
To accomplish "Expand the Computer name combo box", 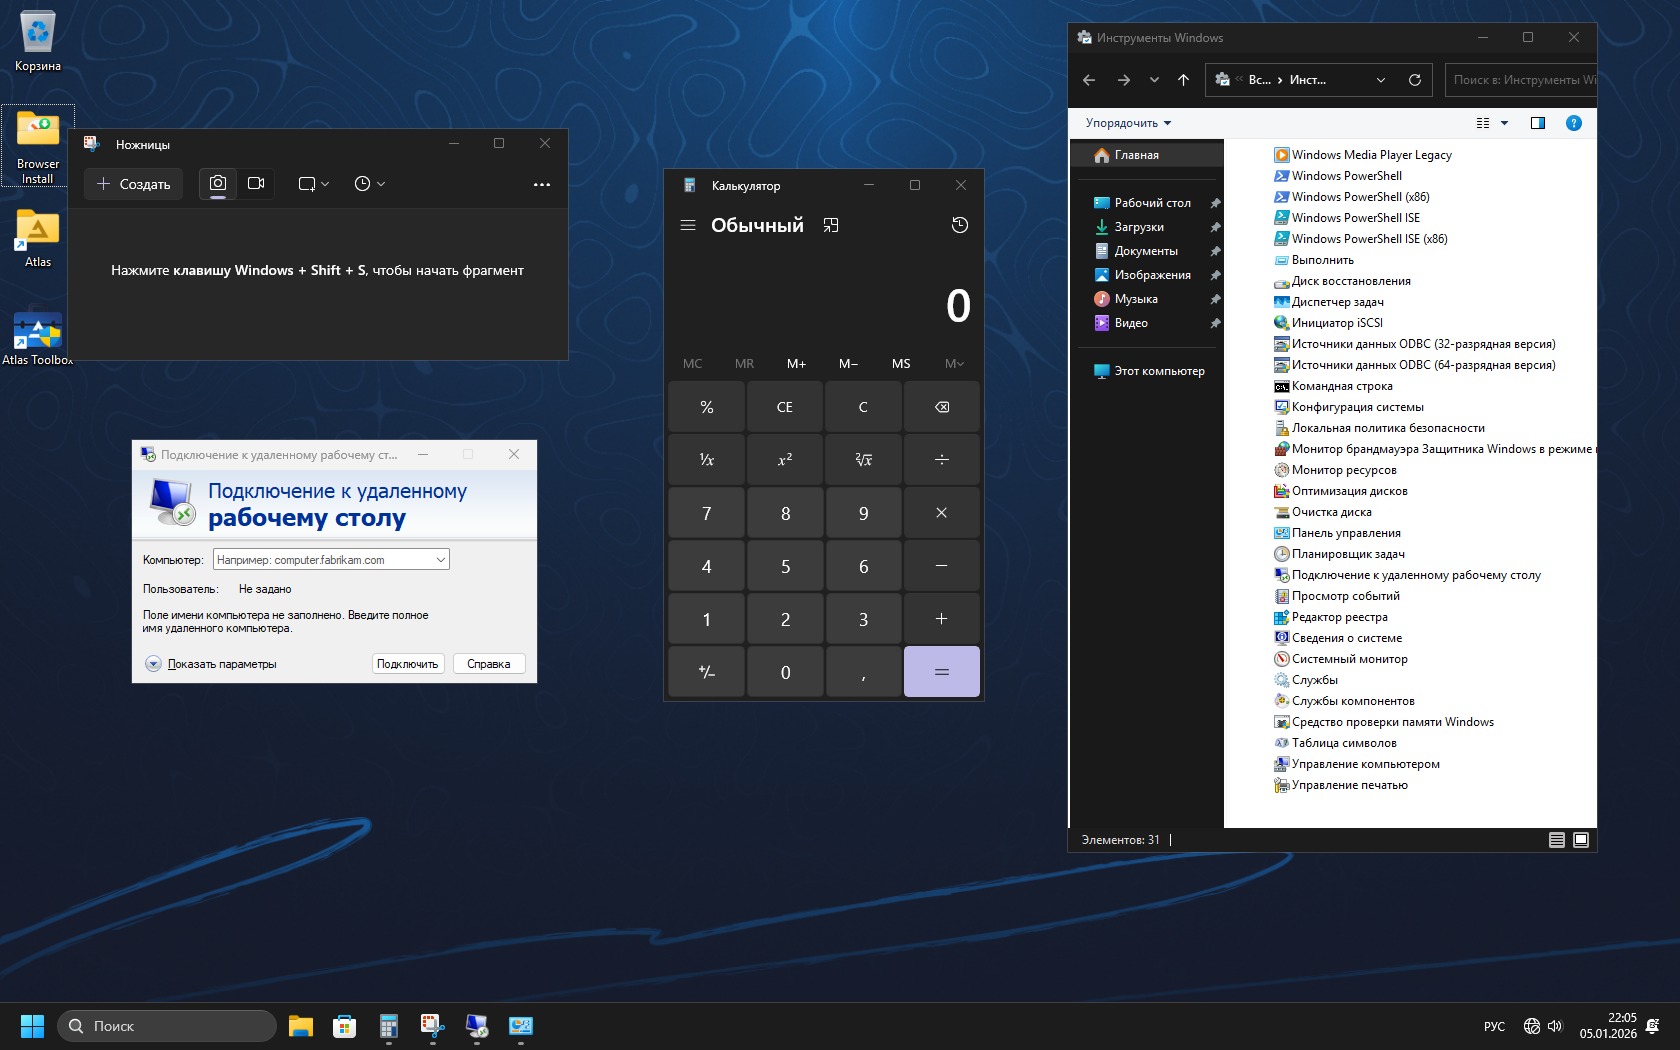I will [x=440, y=560].
